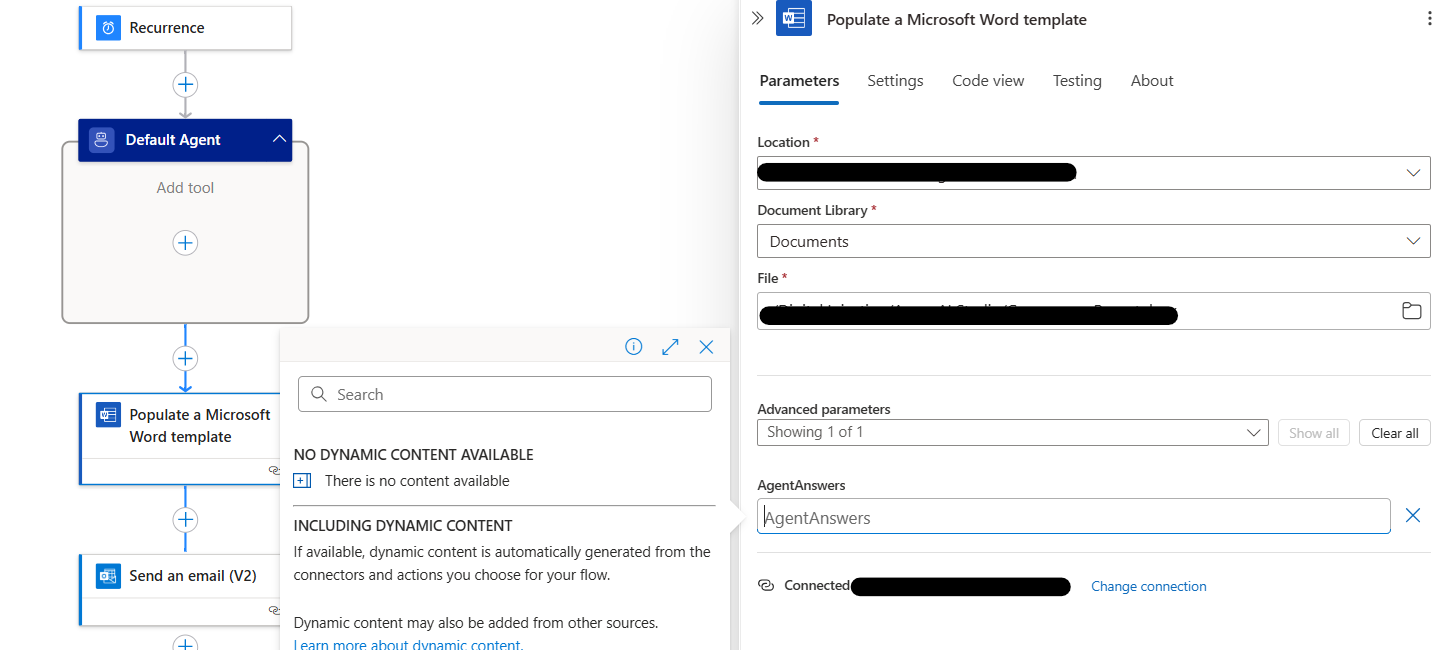Viewport: 1445px width, 650px height.
Task: Open the panel's more options menu
Action: coord(1428,19)
